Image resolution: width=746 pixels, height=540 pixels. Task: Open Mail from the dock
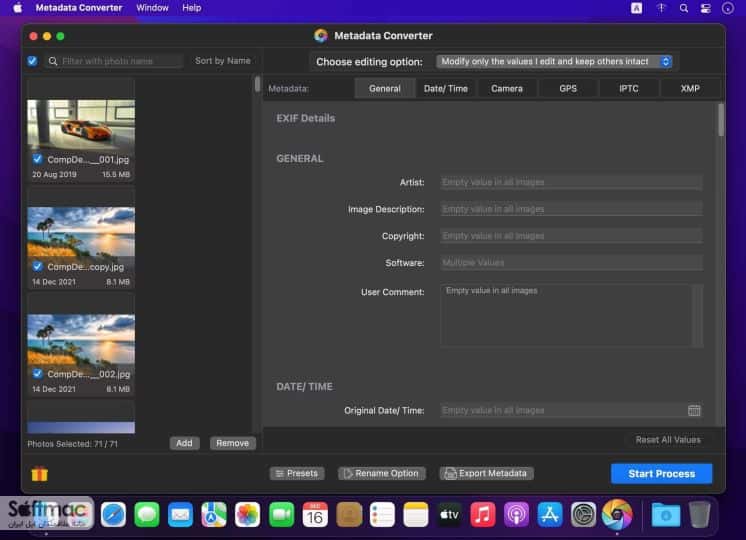click(180, 514)
